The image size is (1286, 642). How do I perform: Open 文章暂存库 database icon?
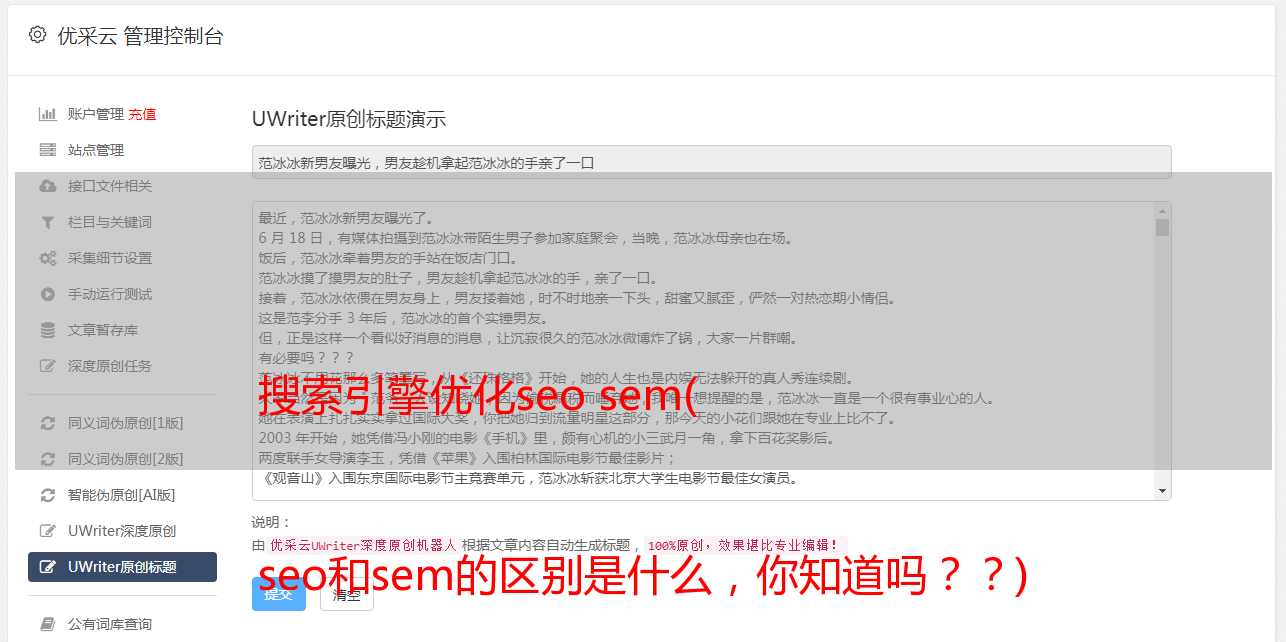coord(47,330)
